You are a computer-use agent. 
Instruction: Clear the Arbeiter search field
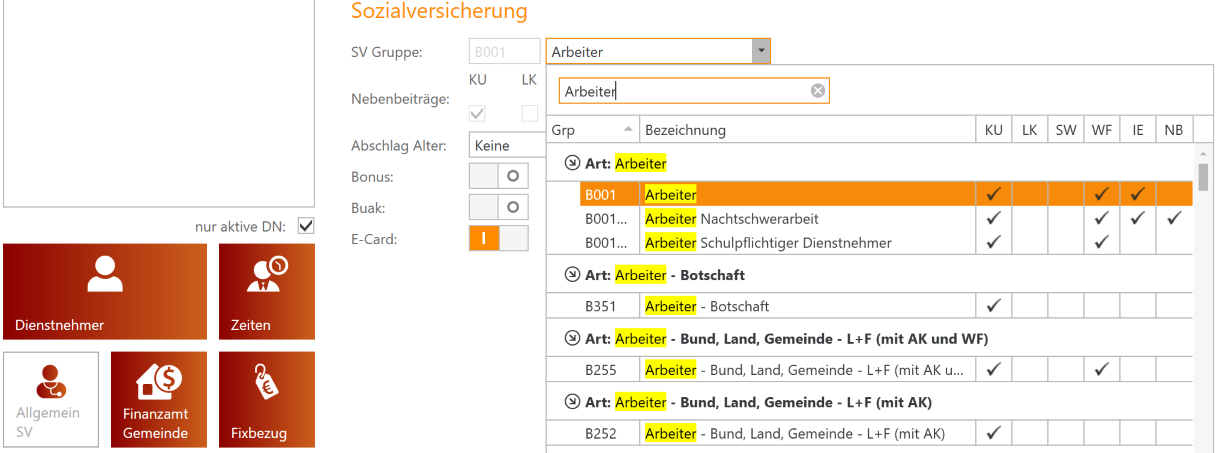818,91
